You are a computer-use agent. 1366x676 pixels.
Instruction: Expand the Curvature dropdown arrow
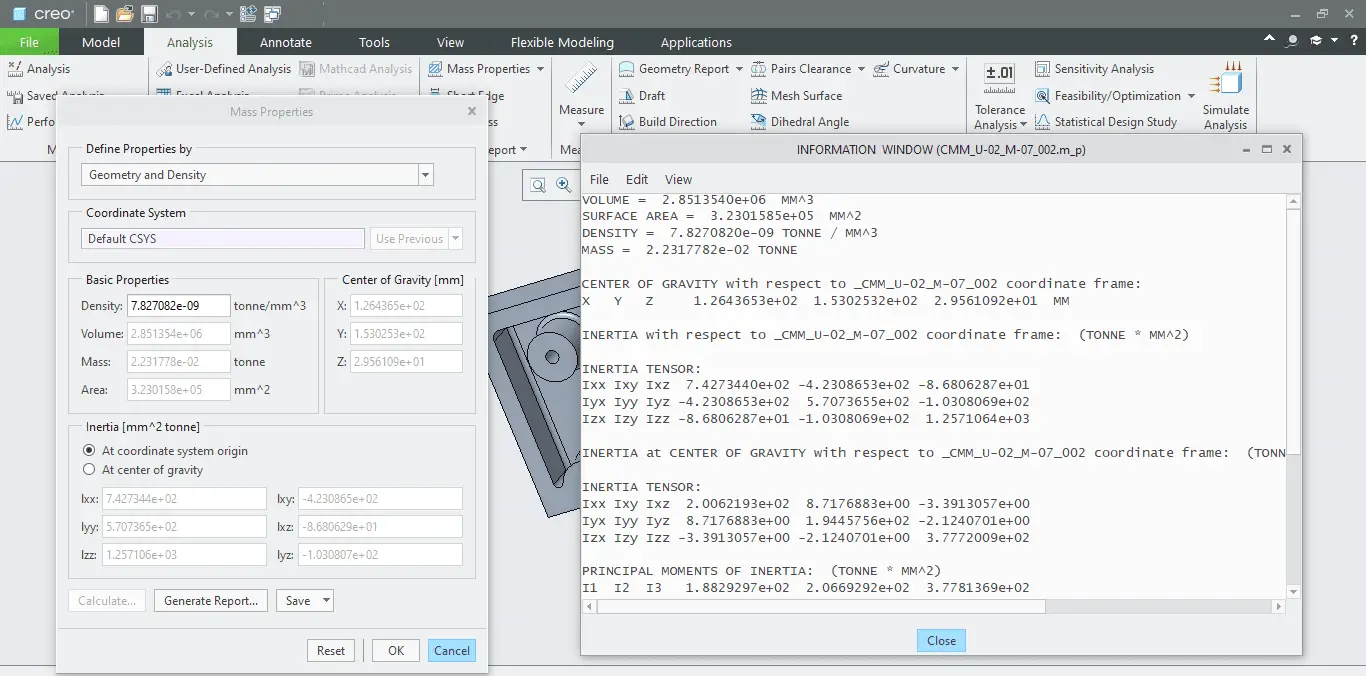[955, 69]
